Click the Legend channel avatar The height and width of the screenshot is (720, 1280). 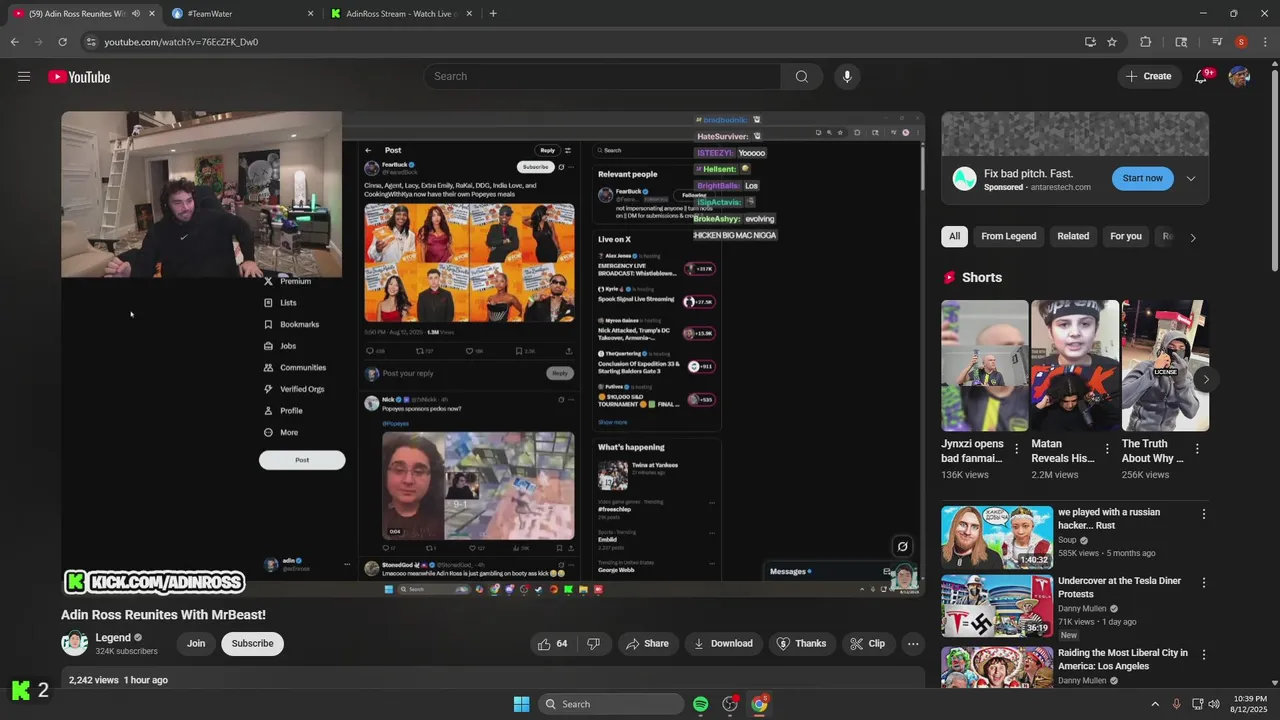pos(74,643)
